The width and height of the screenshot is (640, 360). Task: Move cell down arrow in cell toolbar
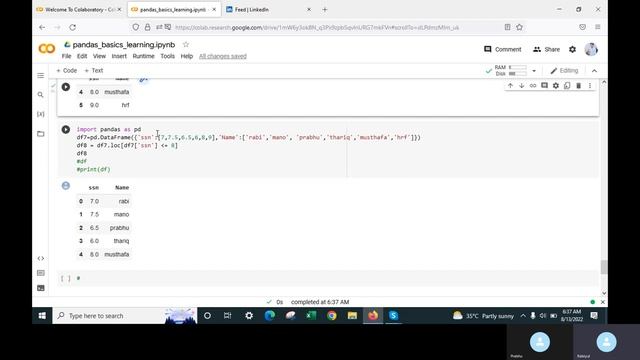(x=522, y=86)
